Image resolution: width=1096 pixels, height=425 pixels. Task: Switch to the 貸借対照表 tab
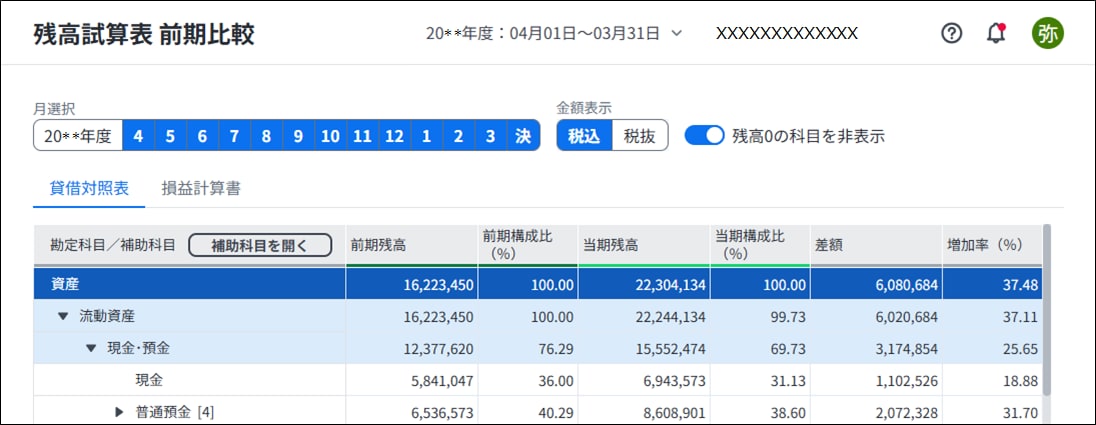pos(89,187)
